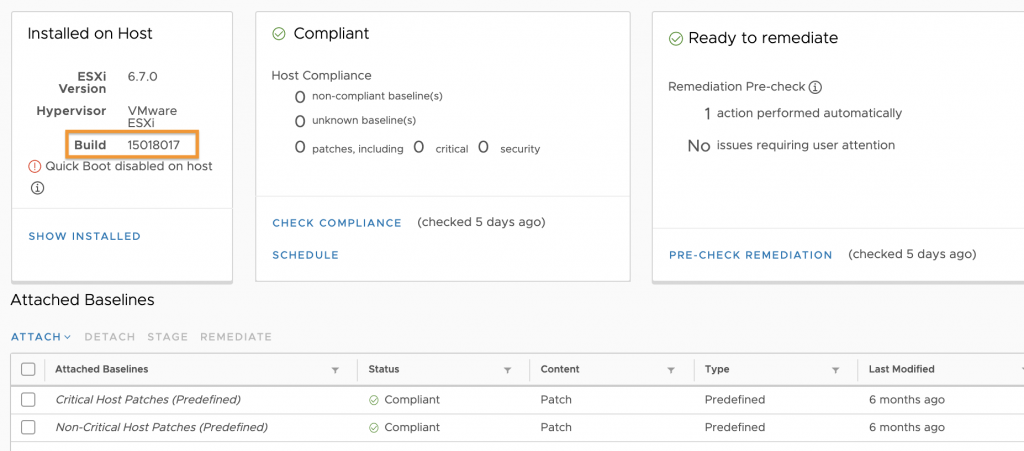This screenshot has width=1024, height=451.
Task: Open the Last Modified column sort arrow
Action: pyautogui.click(x=1020, y=370)
